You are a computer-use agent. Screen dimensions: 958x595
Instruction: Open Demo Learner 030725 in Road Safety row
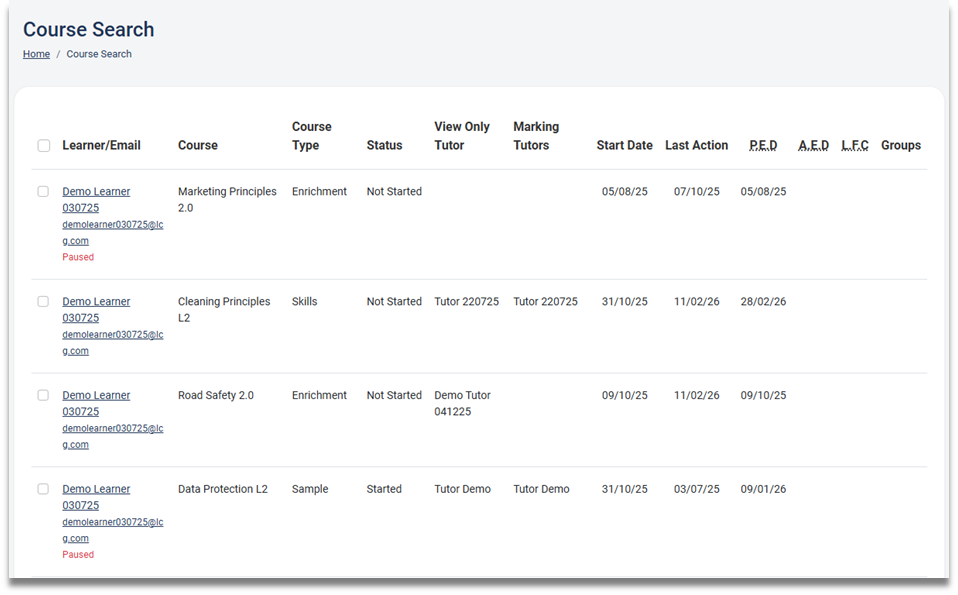[x=96, y=404]
